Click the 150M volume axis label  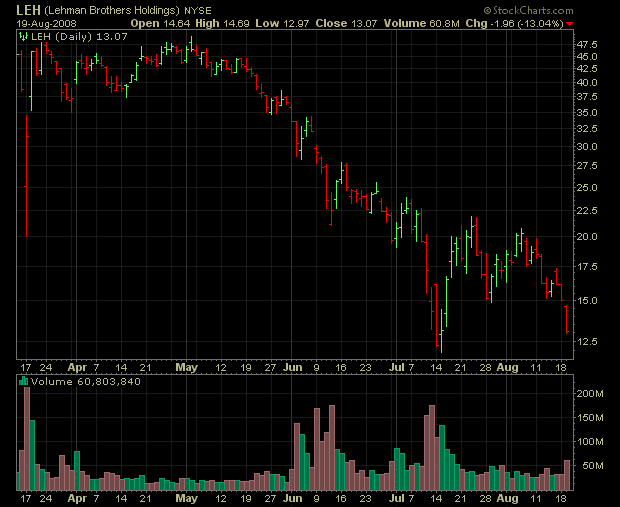coord(590,418)
